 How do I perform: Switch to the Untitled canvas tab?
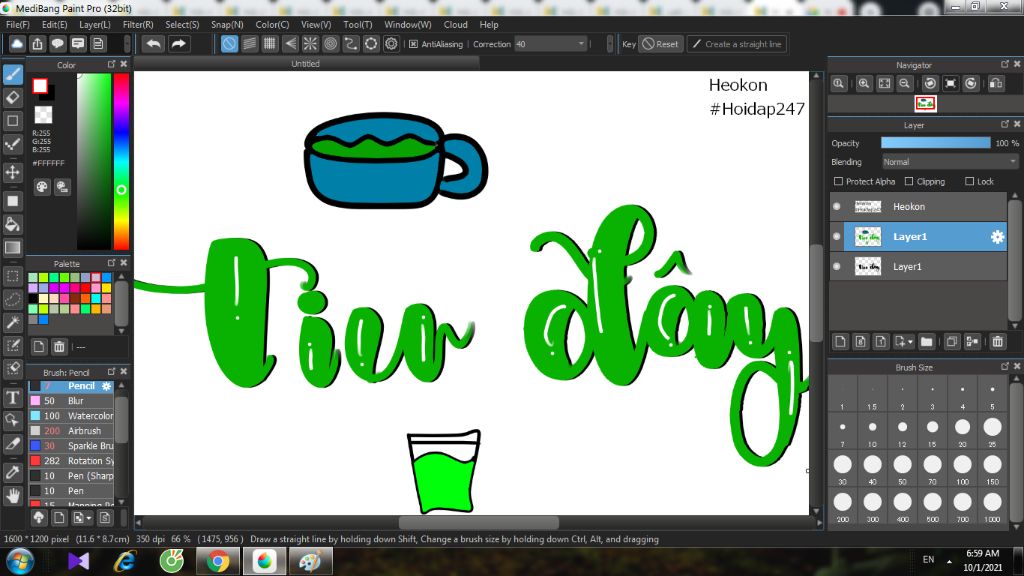(x=306, y=63)
